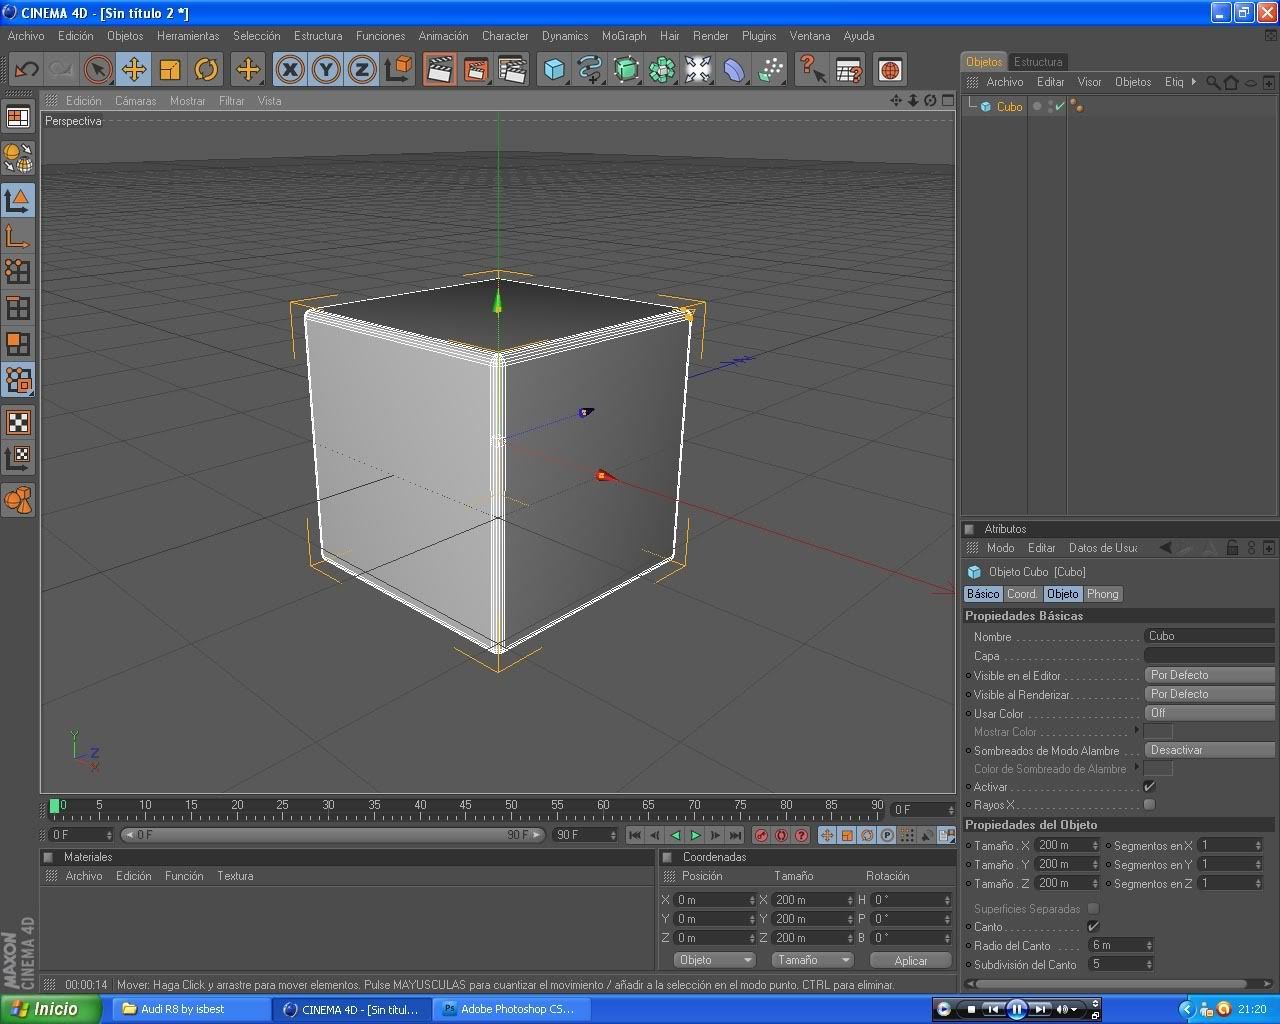Open the layout switcher icon in left sidebar
The height and width of the screenshot is (1024, 1280).
click(x=18, y=117)
